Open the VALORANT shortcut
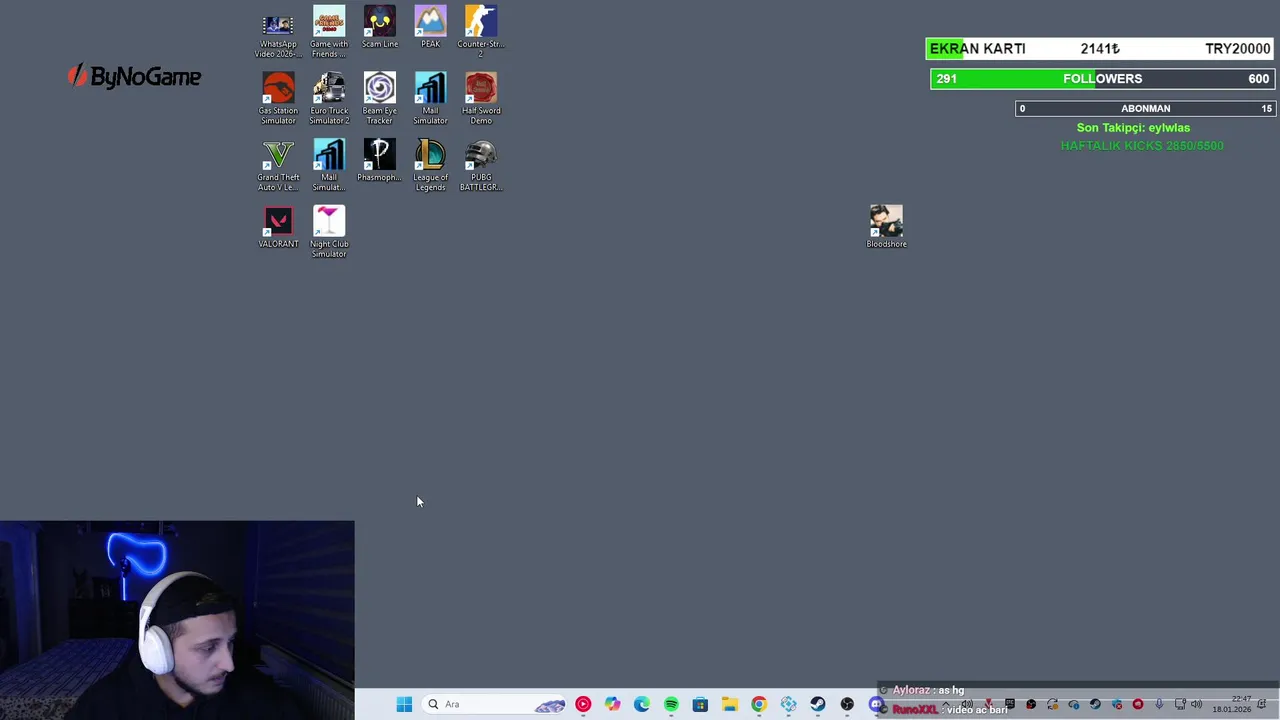 tap(278, 228)
